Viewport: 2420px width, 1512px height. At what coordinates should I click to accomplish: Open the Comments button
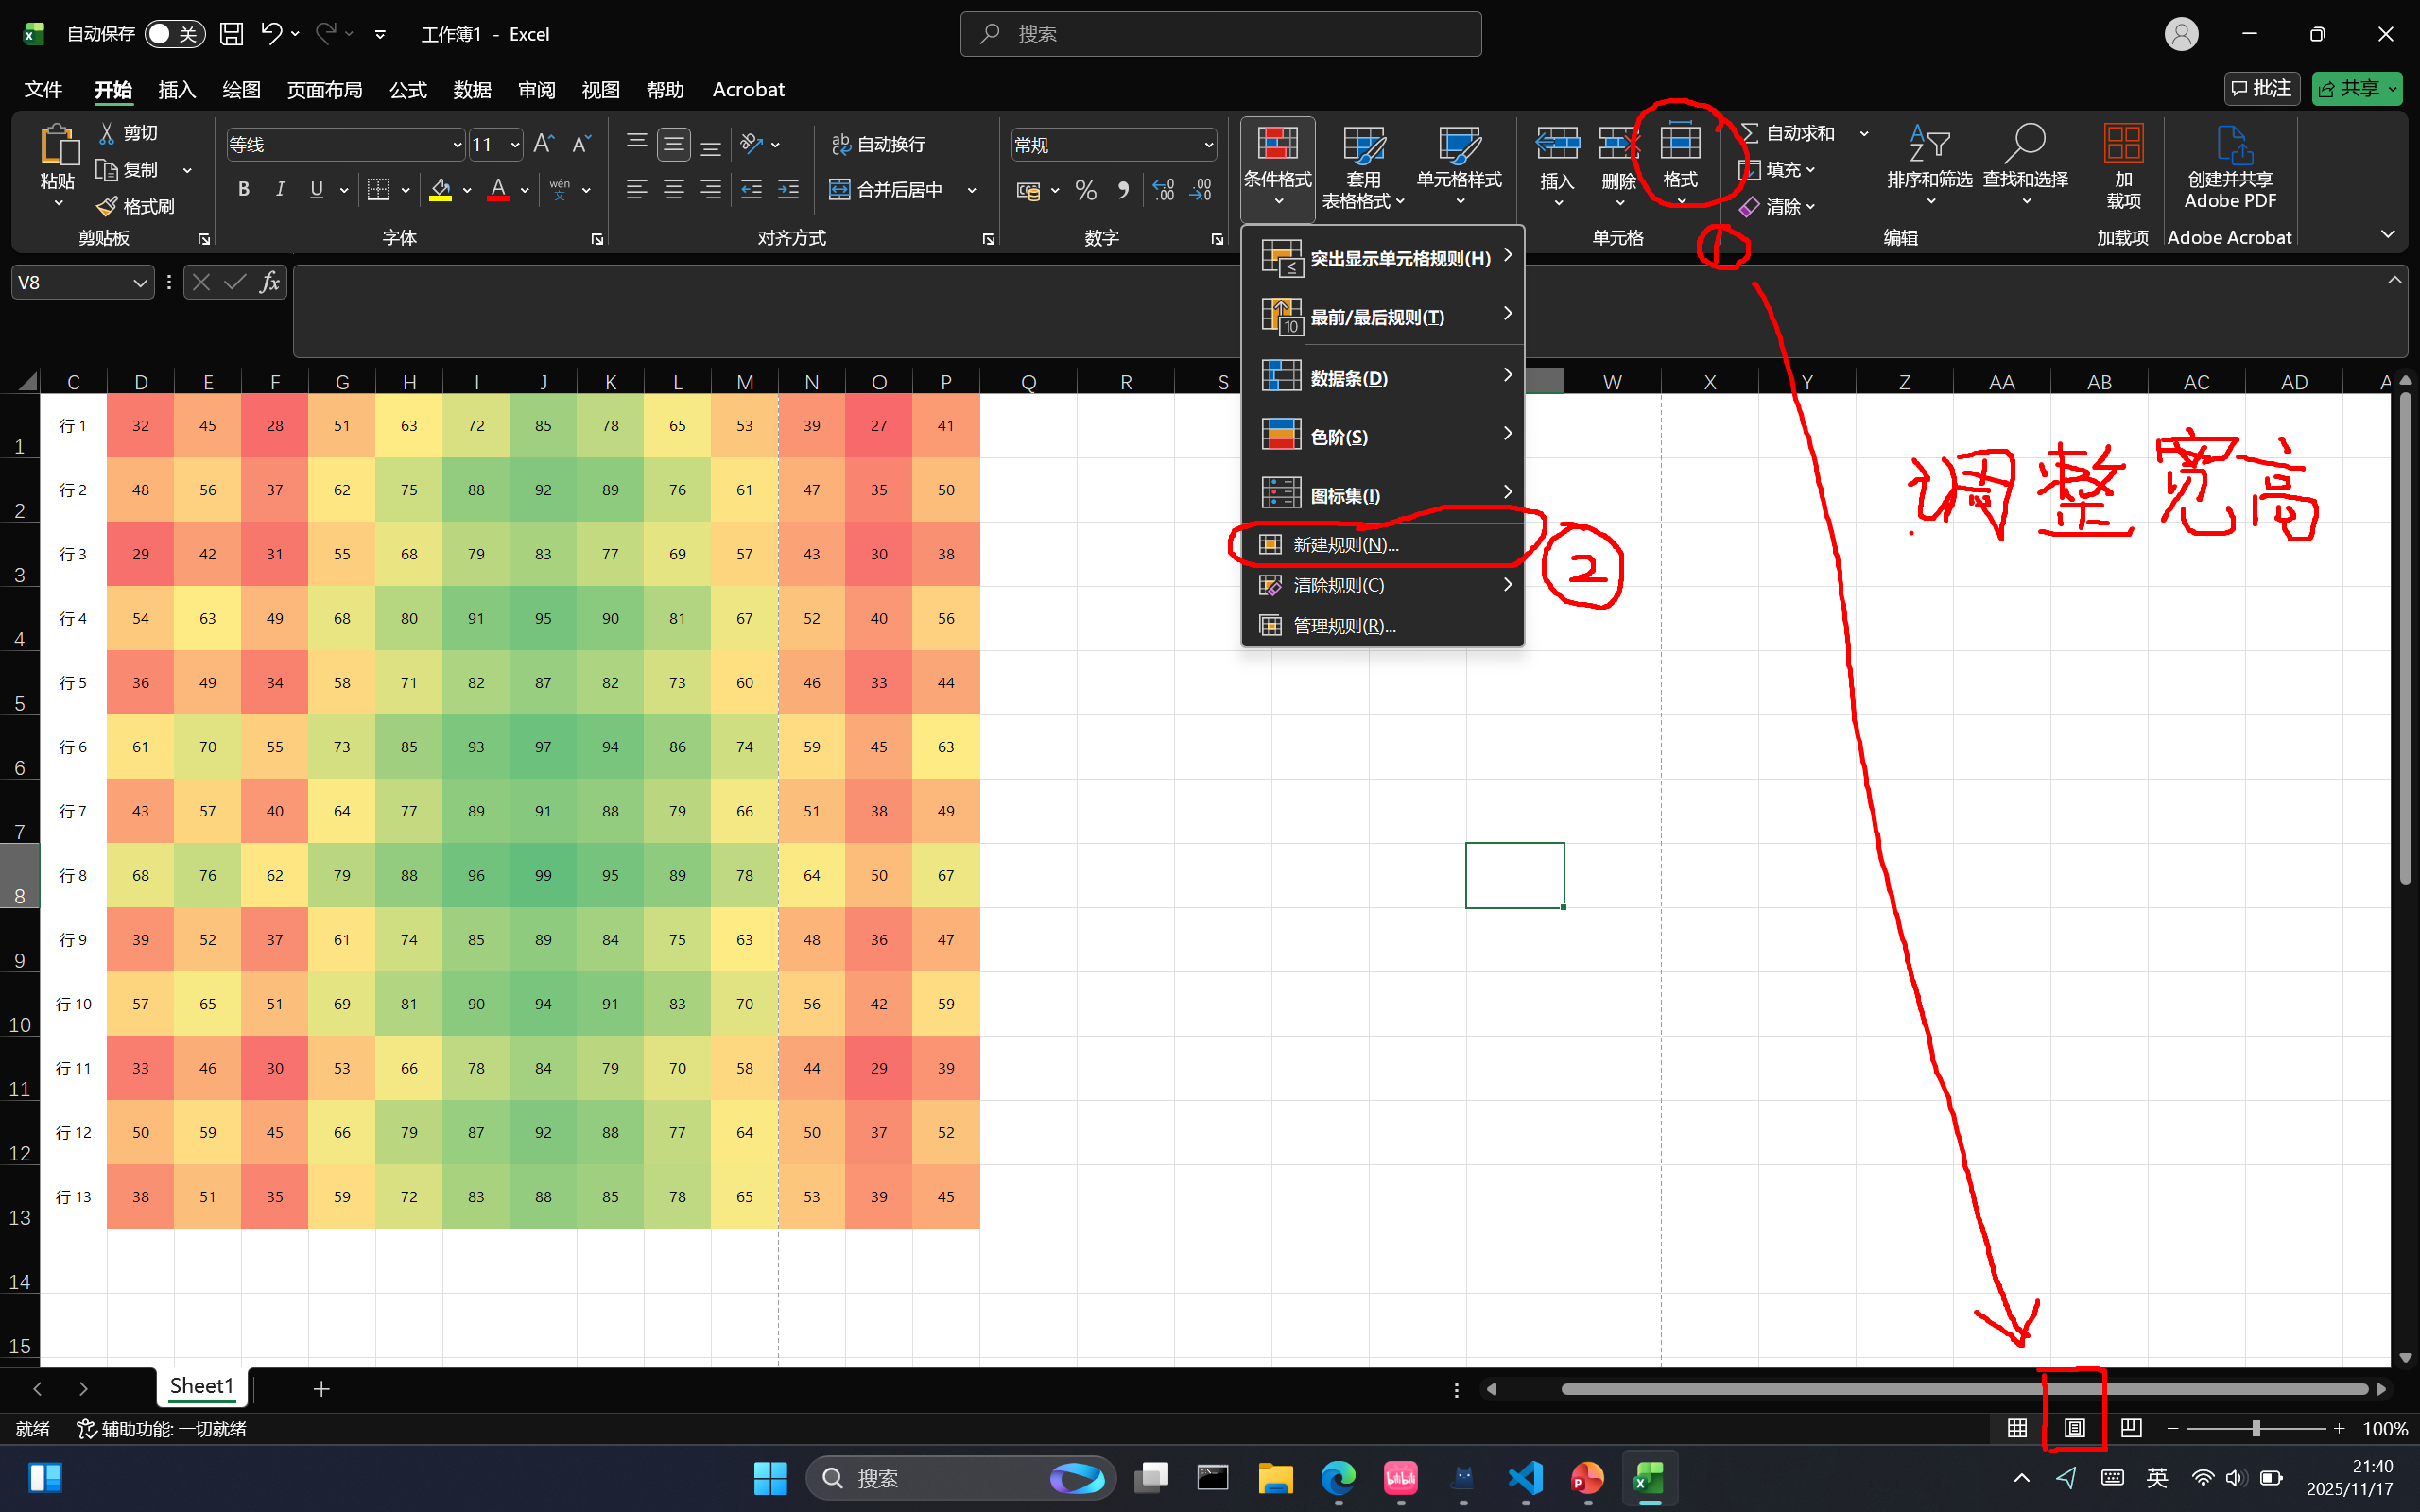point(2262,89)
